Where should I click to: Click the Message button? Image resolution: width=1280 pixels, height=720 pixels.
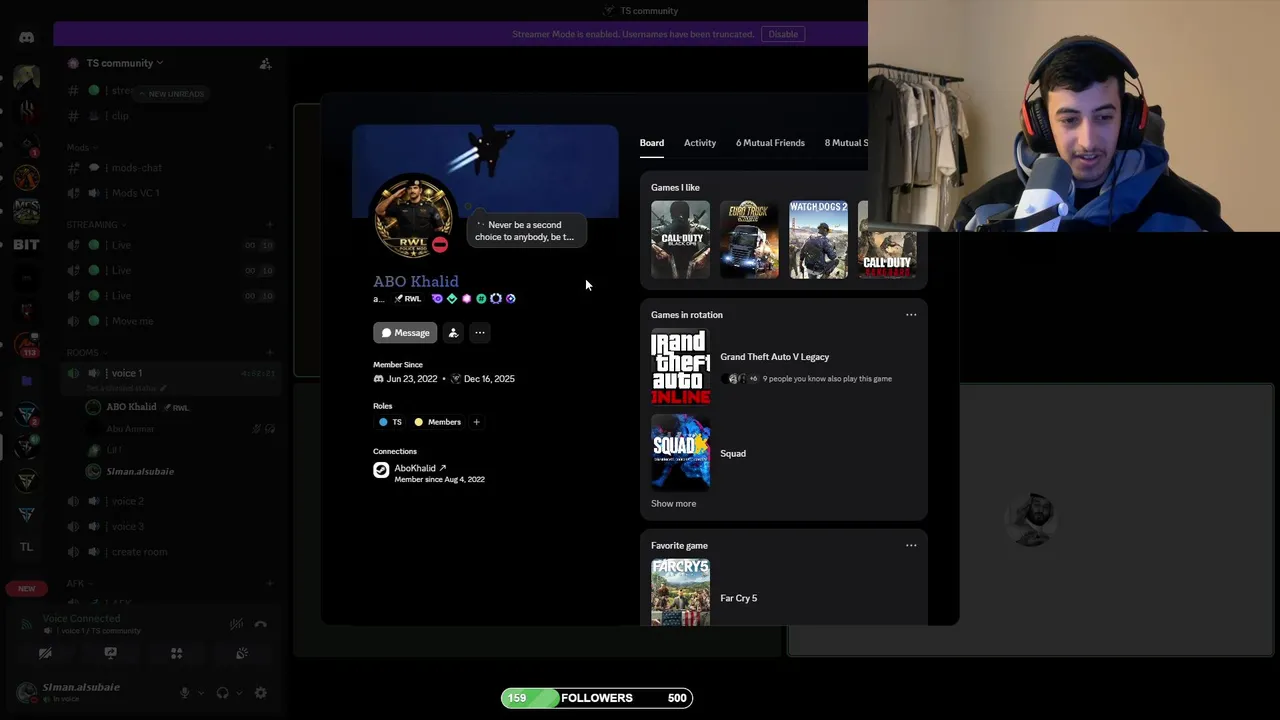[405, 333]
